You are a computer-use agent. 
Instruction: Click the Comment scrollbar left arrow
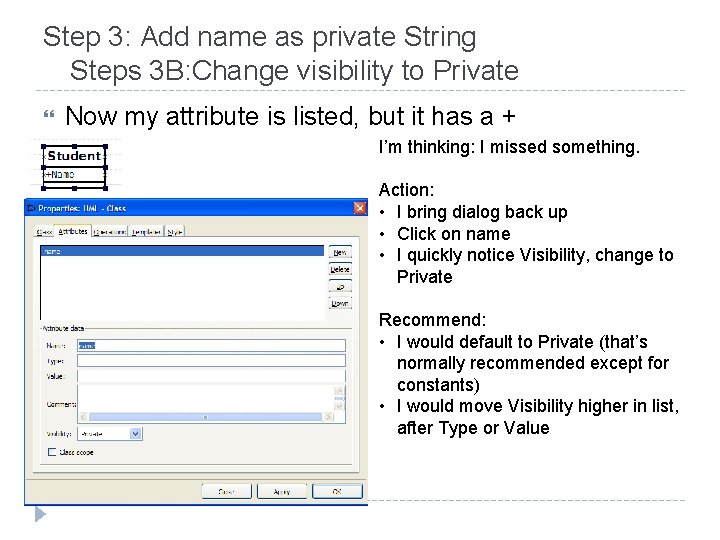[83, 417]
